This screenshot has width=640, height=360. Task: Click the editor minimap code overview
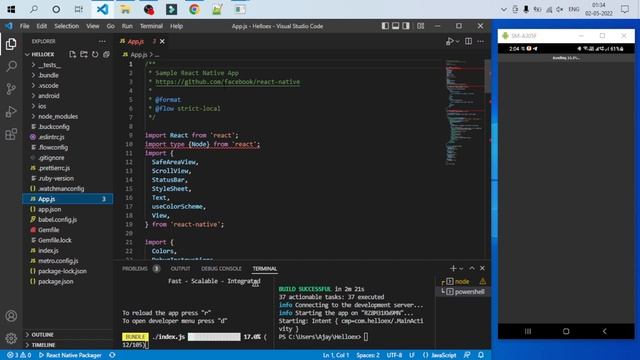464,114
